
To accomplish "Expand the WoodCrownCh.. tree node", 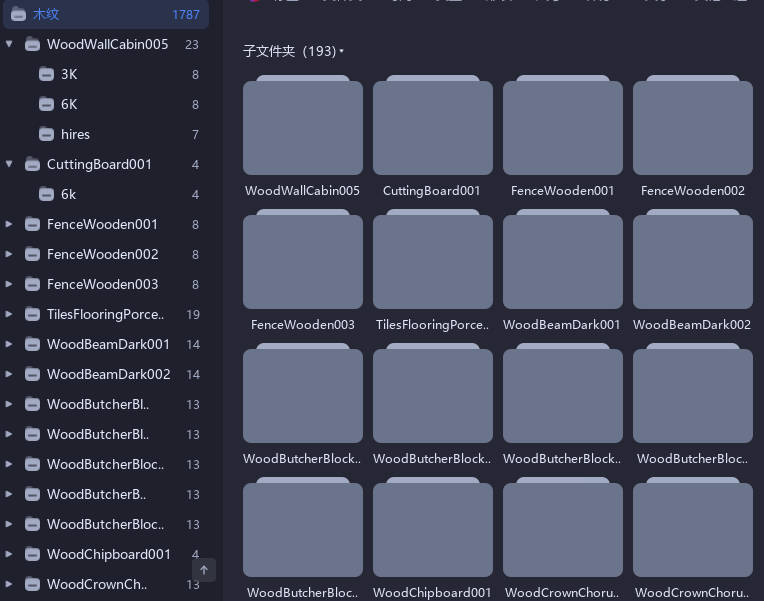I will tap(9, 584).
